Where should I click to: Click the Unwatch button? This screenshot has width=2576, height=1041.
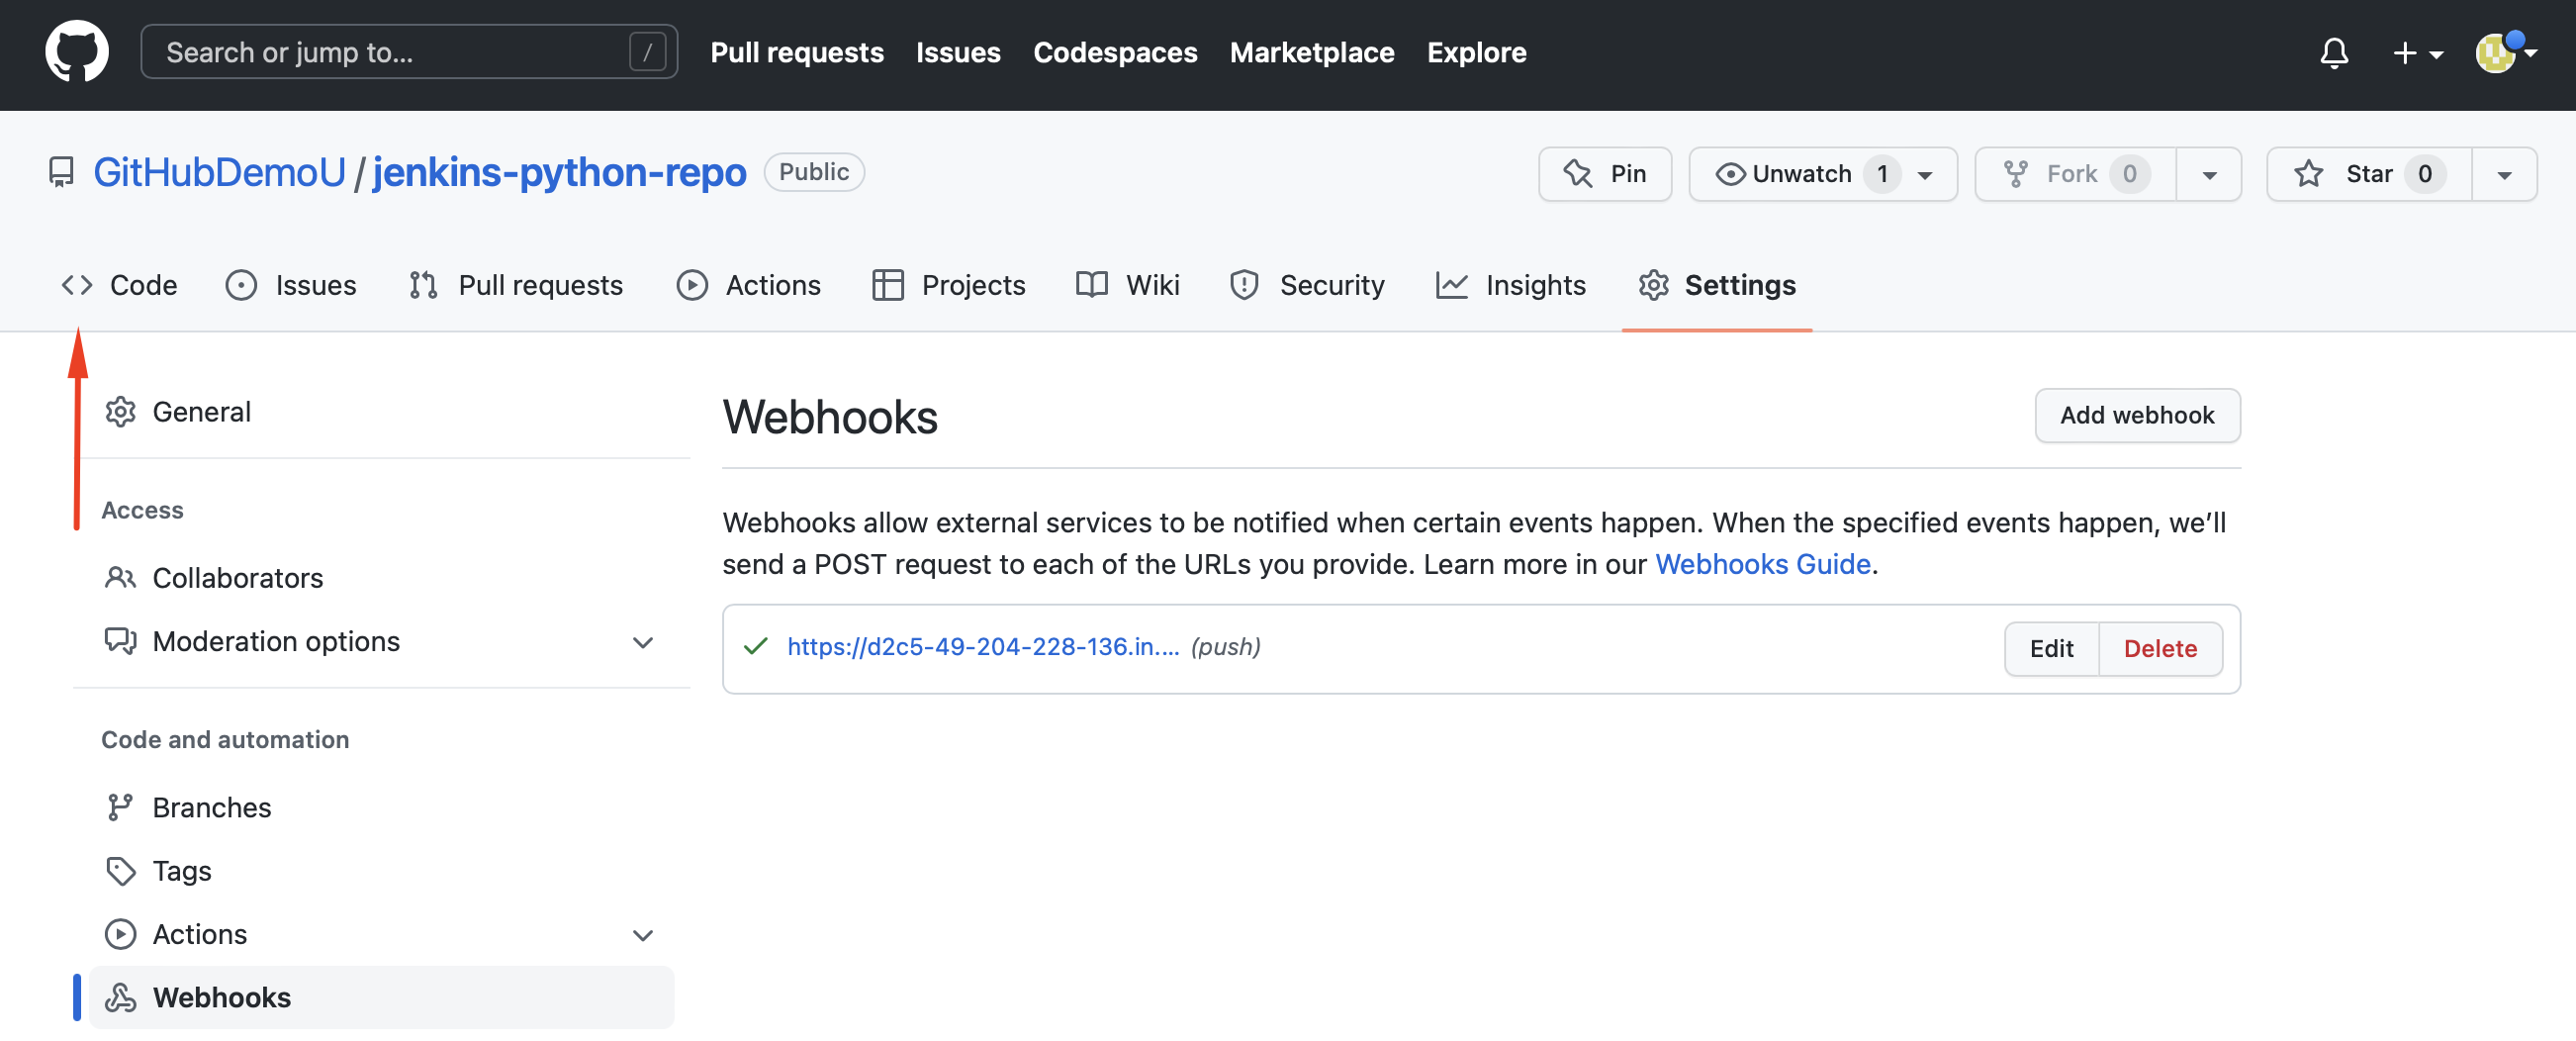(x=1822, y=174)
